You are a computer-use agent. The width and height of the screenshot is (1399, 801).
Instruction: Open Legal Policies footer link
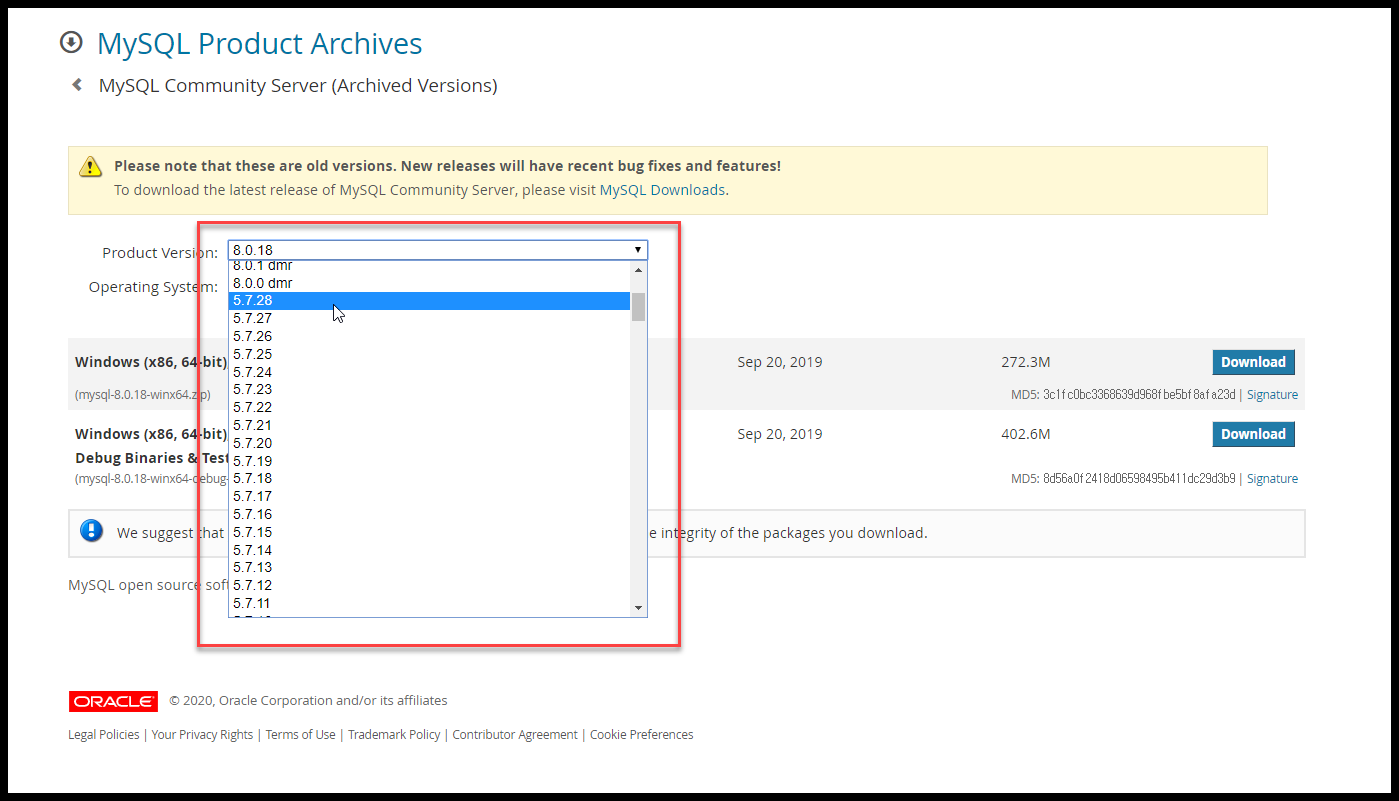[x=104, y=735]
